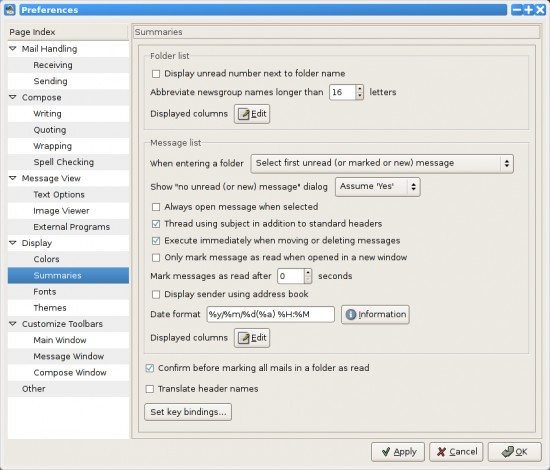This screenshot has width=550, height=470.
Task: Collapse the Customize Toolbars tree section
Action: pyautogui.click(x=13, y=323)
